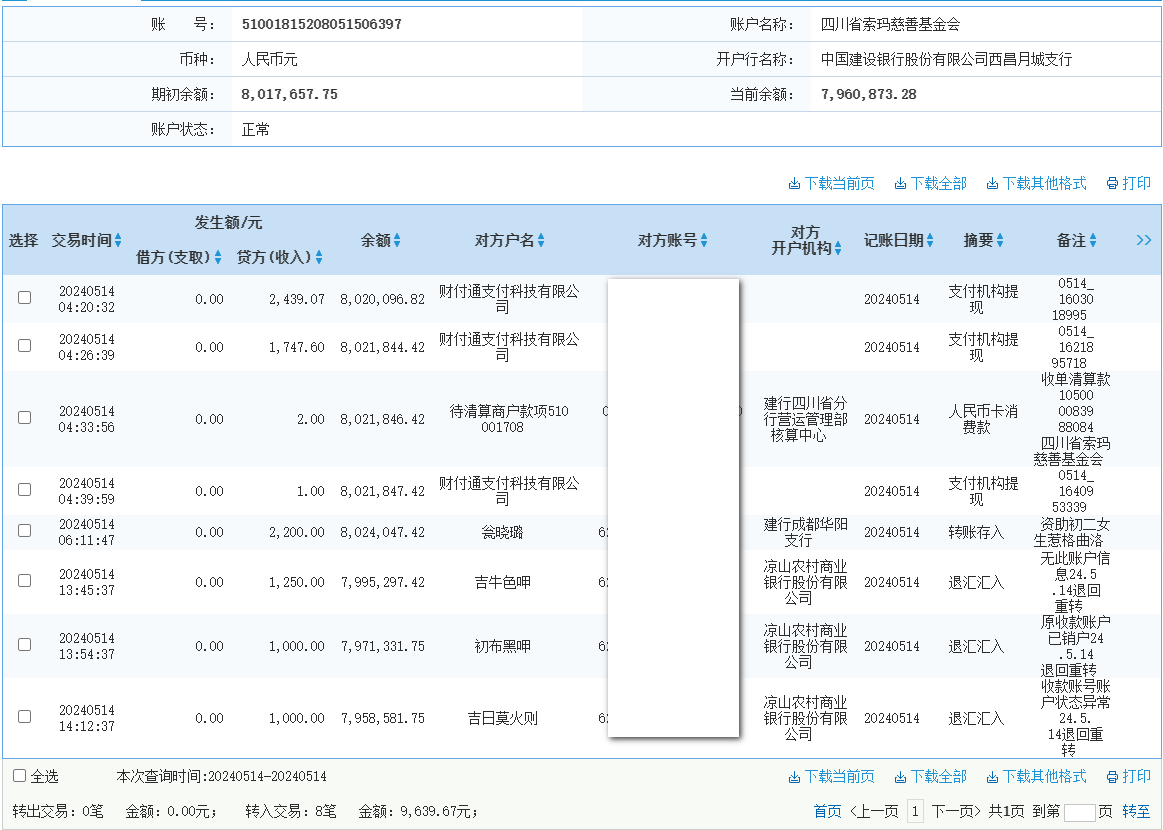Viewport: 1163px width, 830px height.
Task: Click the top 下载全部 download icon
Action: [x=900, y=183]
